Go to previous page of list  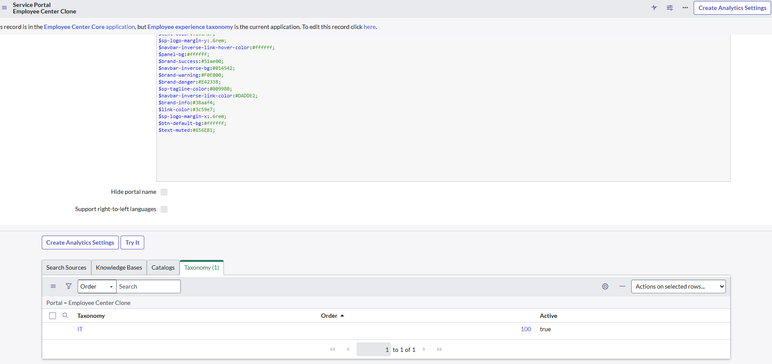[348, 349]
